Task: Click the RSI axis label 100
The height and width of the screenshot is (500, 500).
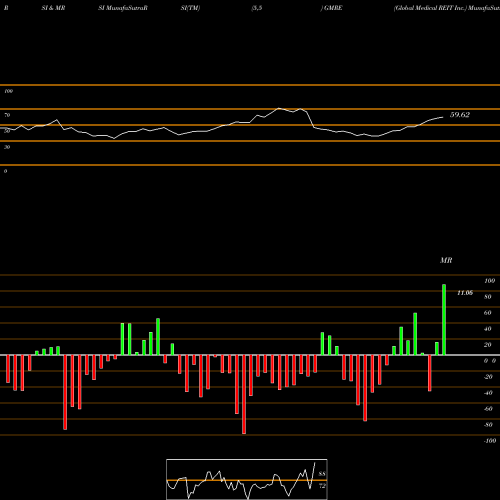Action: (x=8, y=91)
